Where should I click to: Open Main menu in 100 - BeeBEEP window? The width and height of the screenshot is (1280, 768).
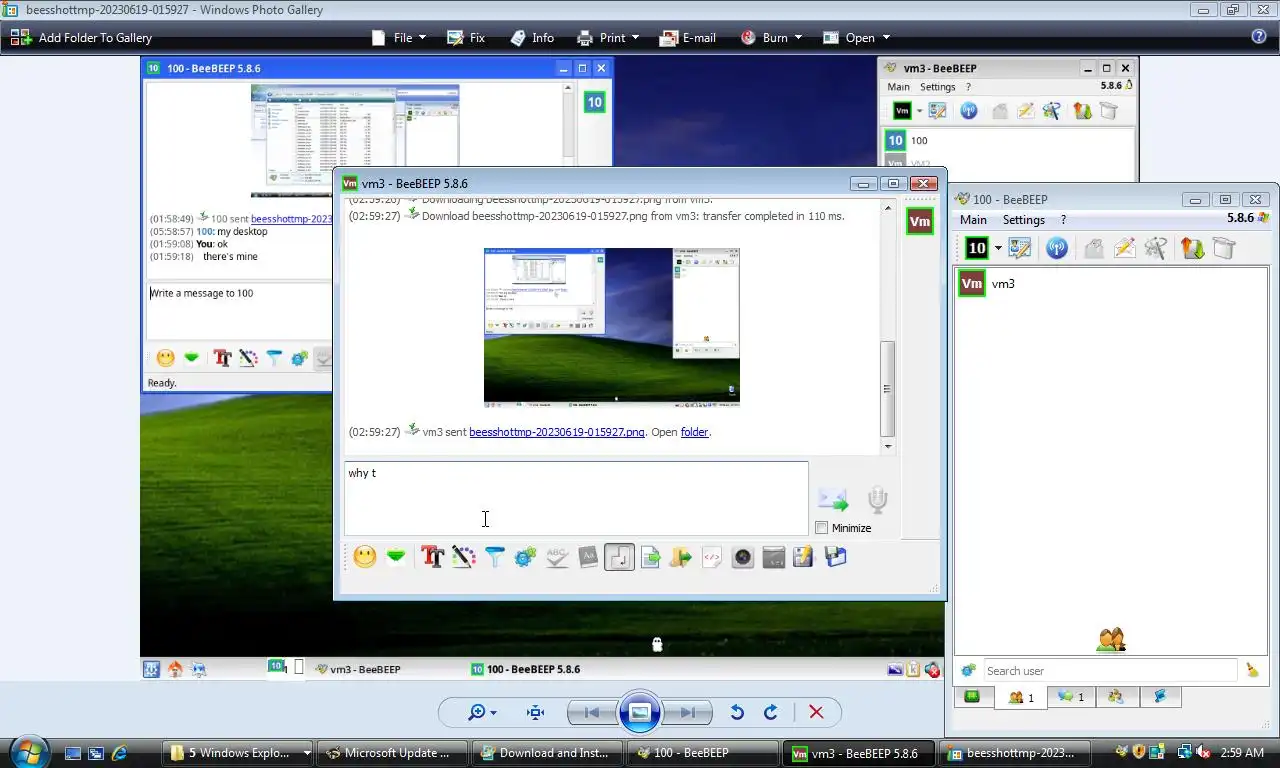click(x=973, y=220)
